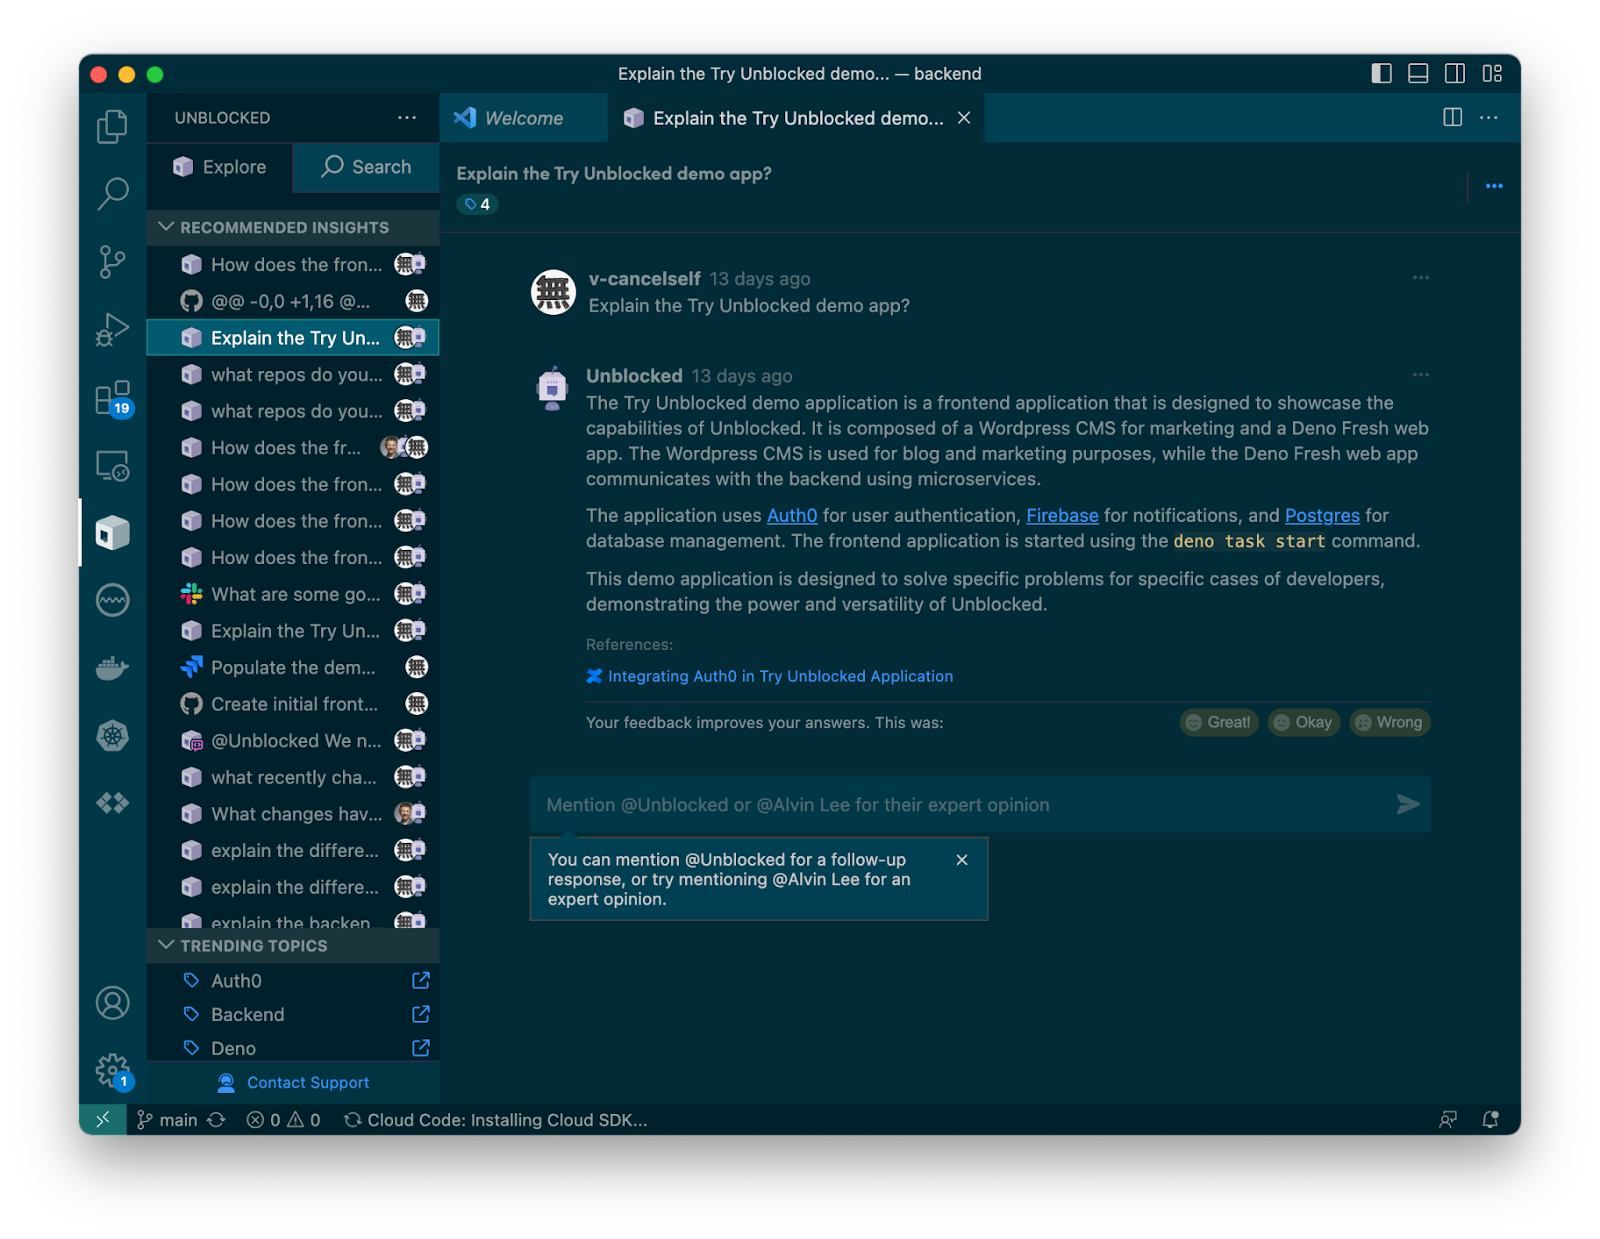Image resolution: width=1600 pixels, height=1239 pixels.
Task: Select the Unblocked activity bar icon
Action: 112,533
